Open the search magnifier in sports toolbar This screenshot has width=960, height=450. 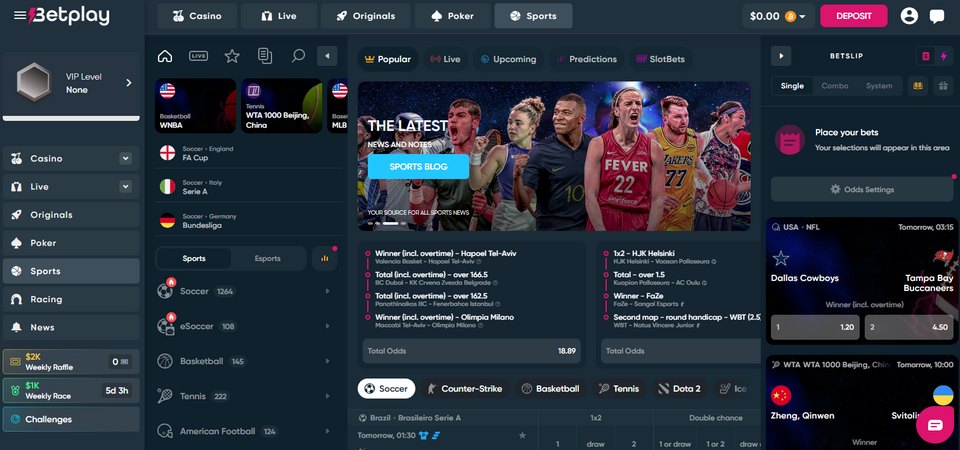[x=298, y=56]
